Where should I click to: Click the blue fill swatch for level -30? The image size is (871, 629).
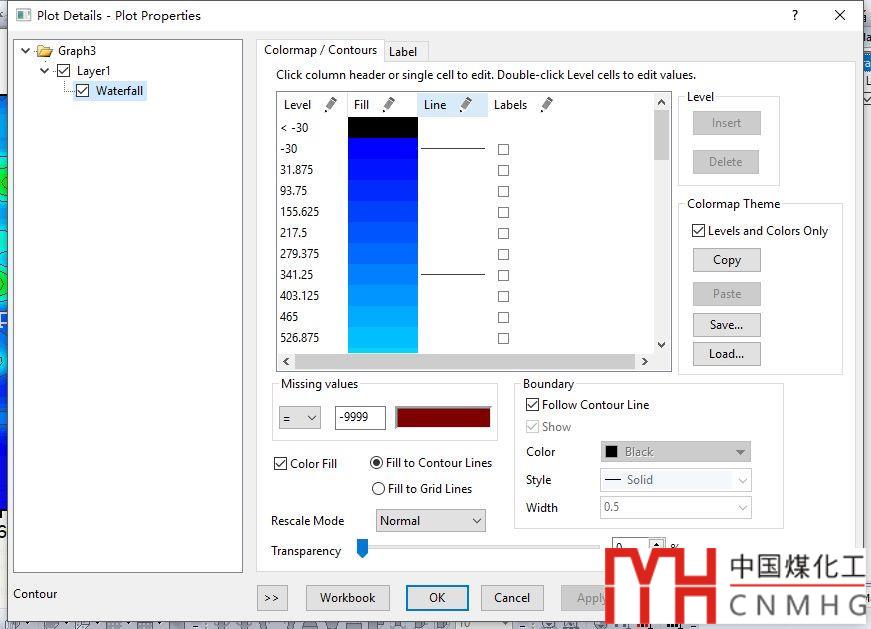pyautogui.click(x=383, y=148)
